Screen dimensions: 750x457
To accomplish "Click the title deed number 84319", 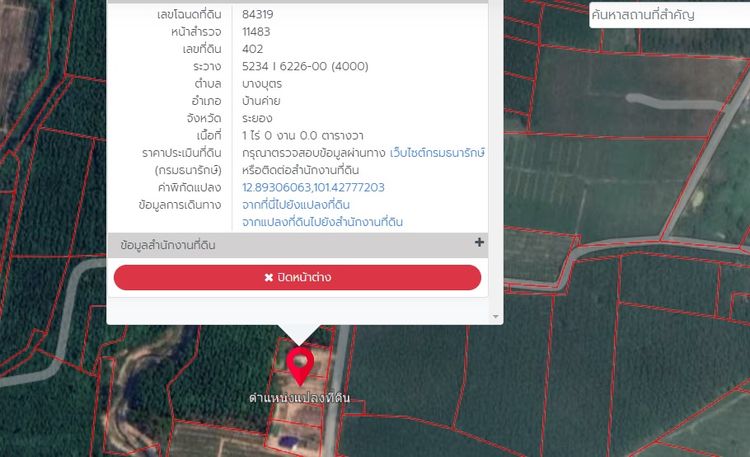I will [258, 14].
